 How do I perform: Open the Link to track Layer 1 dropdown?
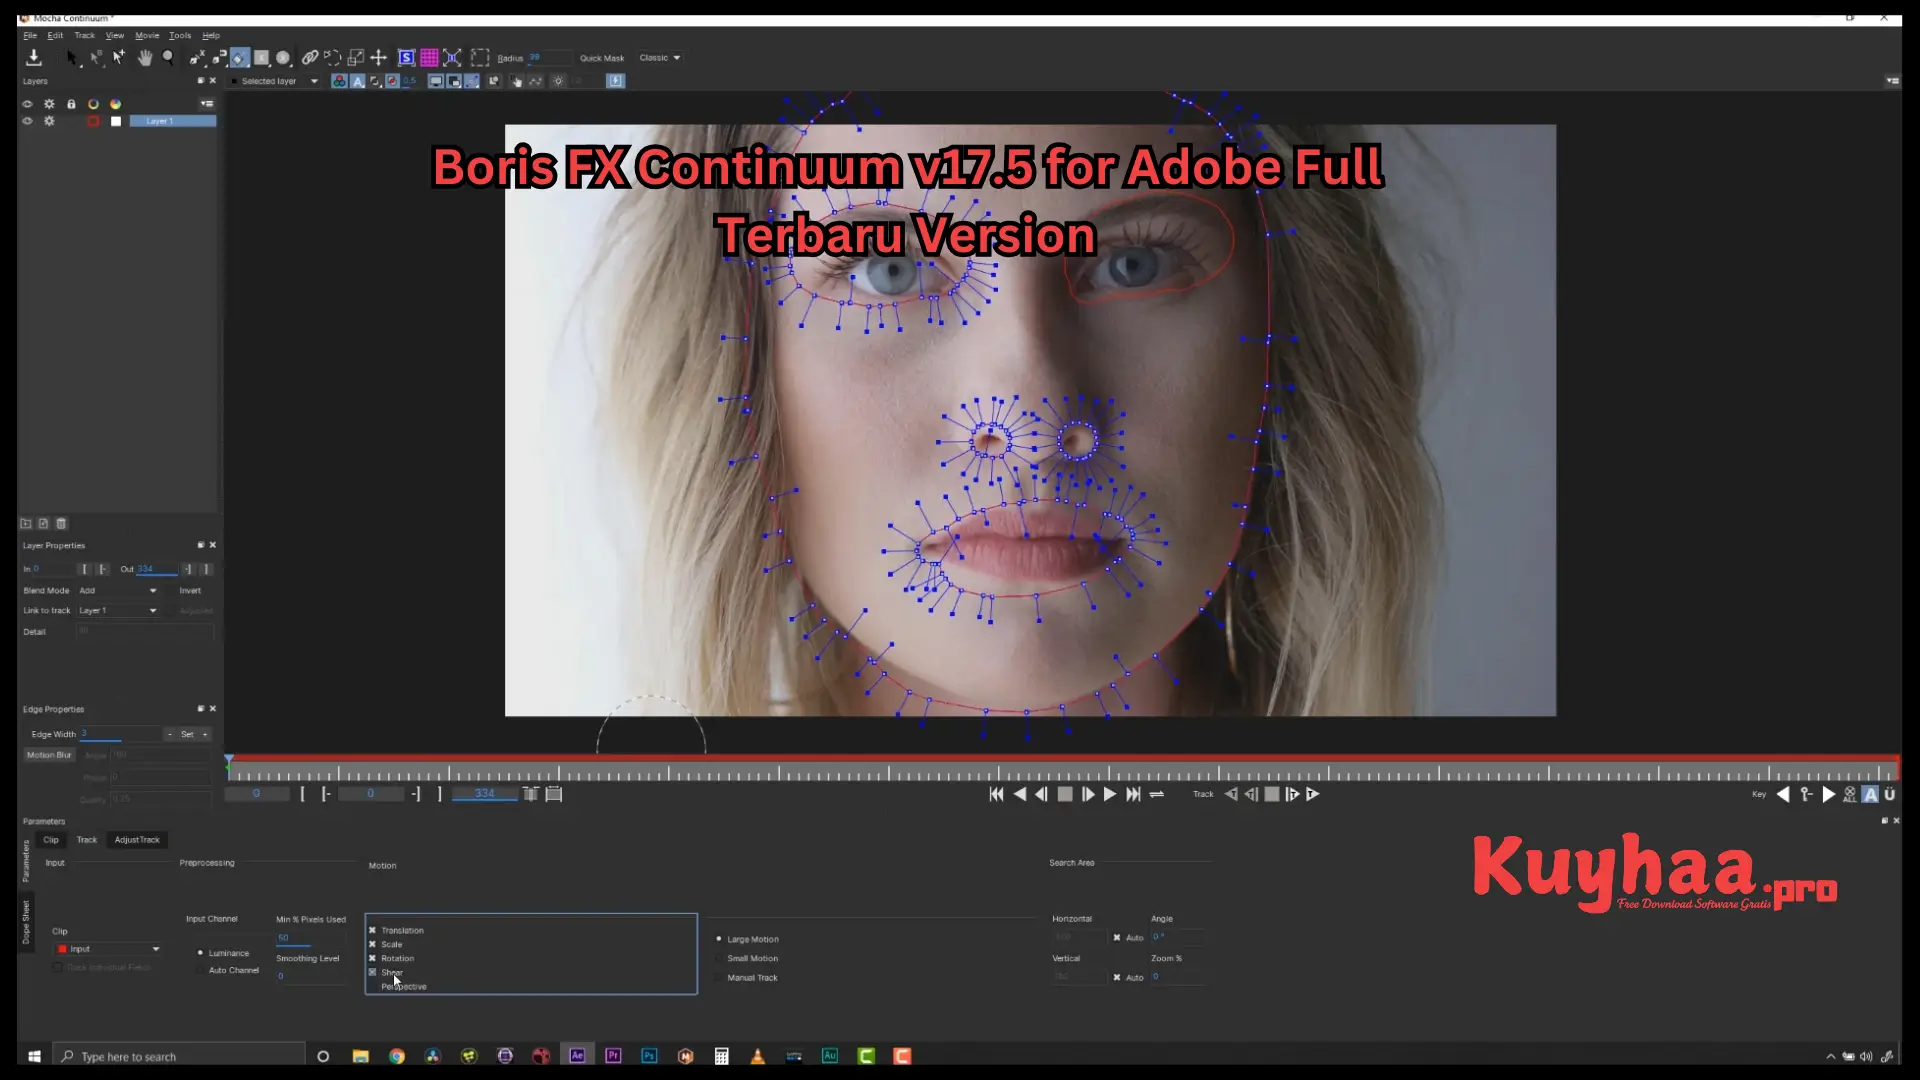(x=118, y=610)
